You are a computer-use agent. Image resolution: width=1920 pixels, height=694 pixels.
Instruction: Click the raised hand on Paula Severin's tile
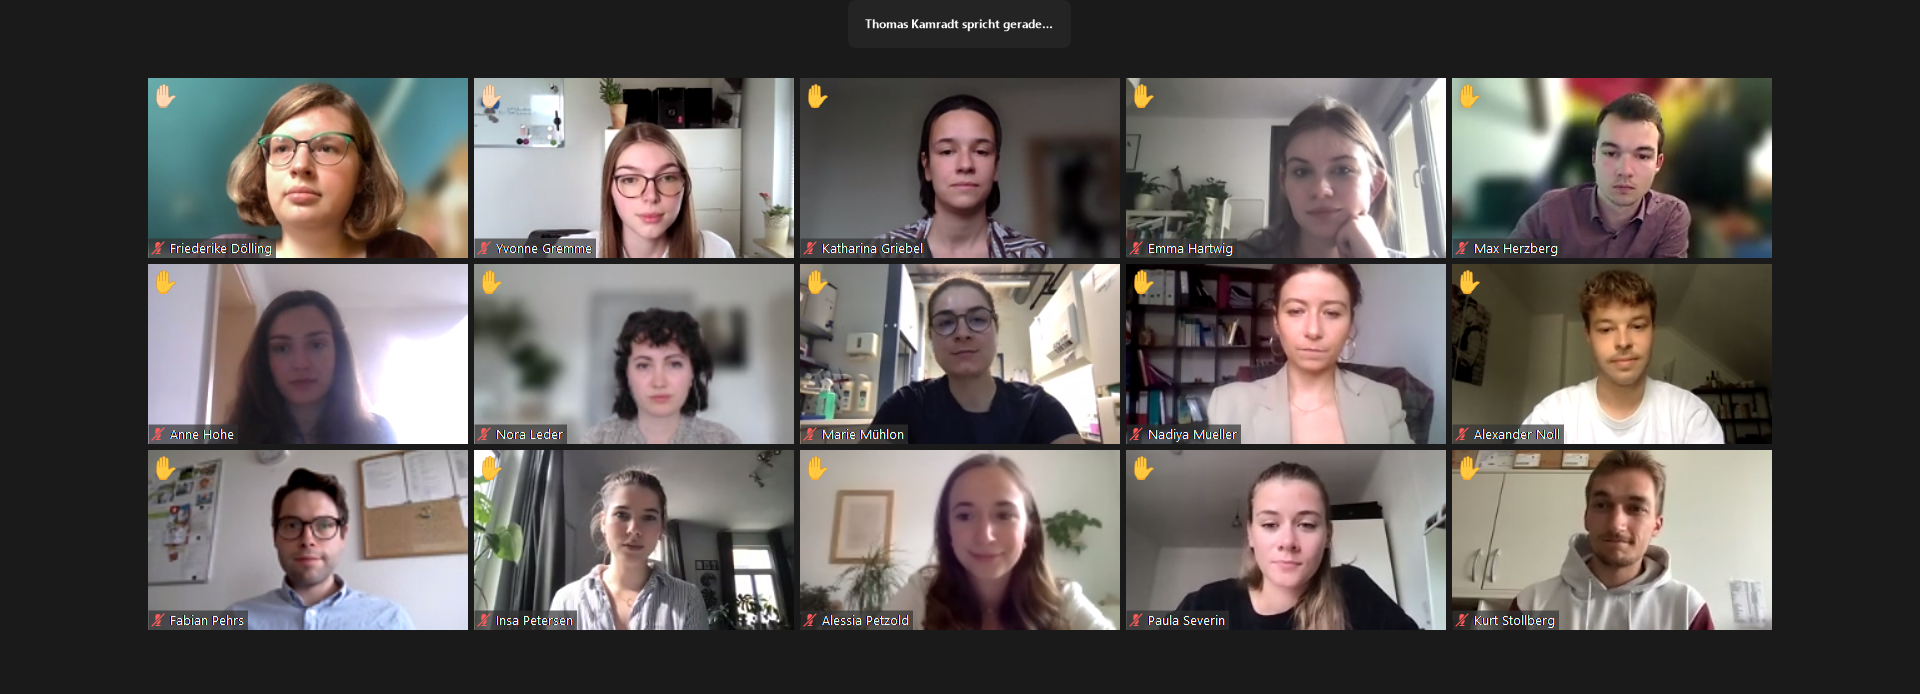click(1143, 469)
